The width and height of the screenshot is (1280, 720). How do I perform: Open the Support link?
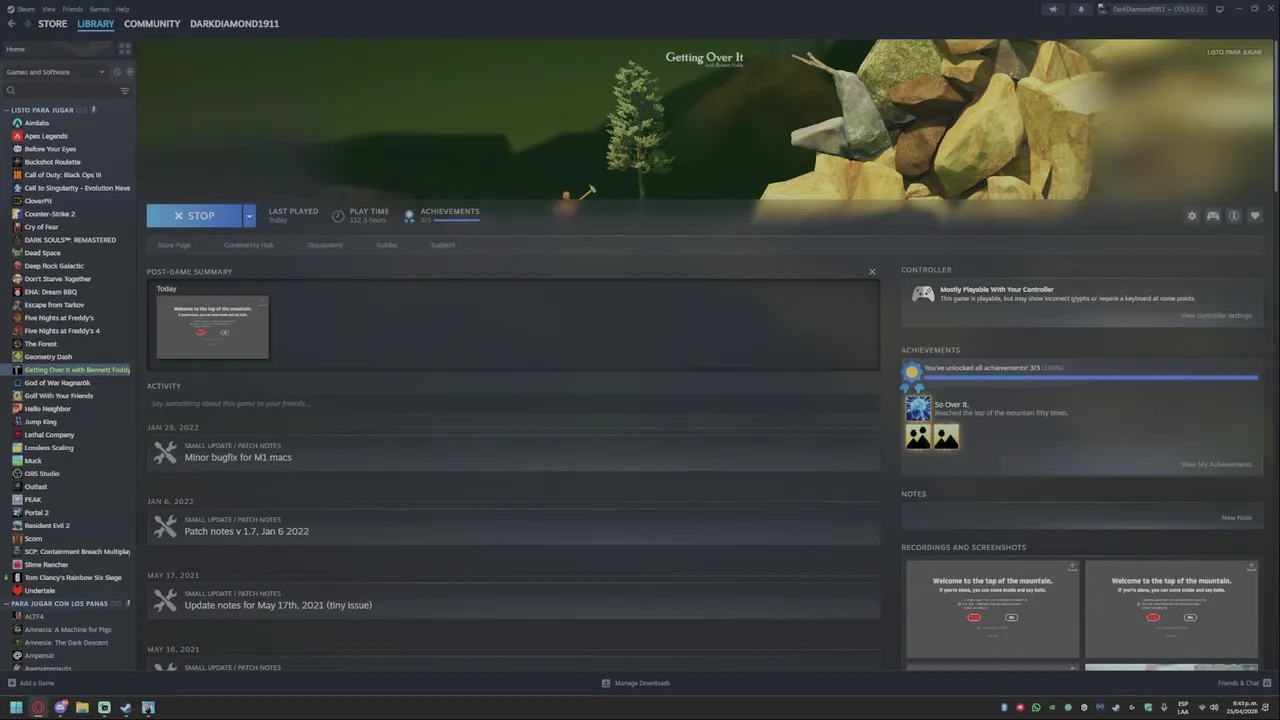click(443, 245)
